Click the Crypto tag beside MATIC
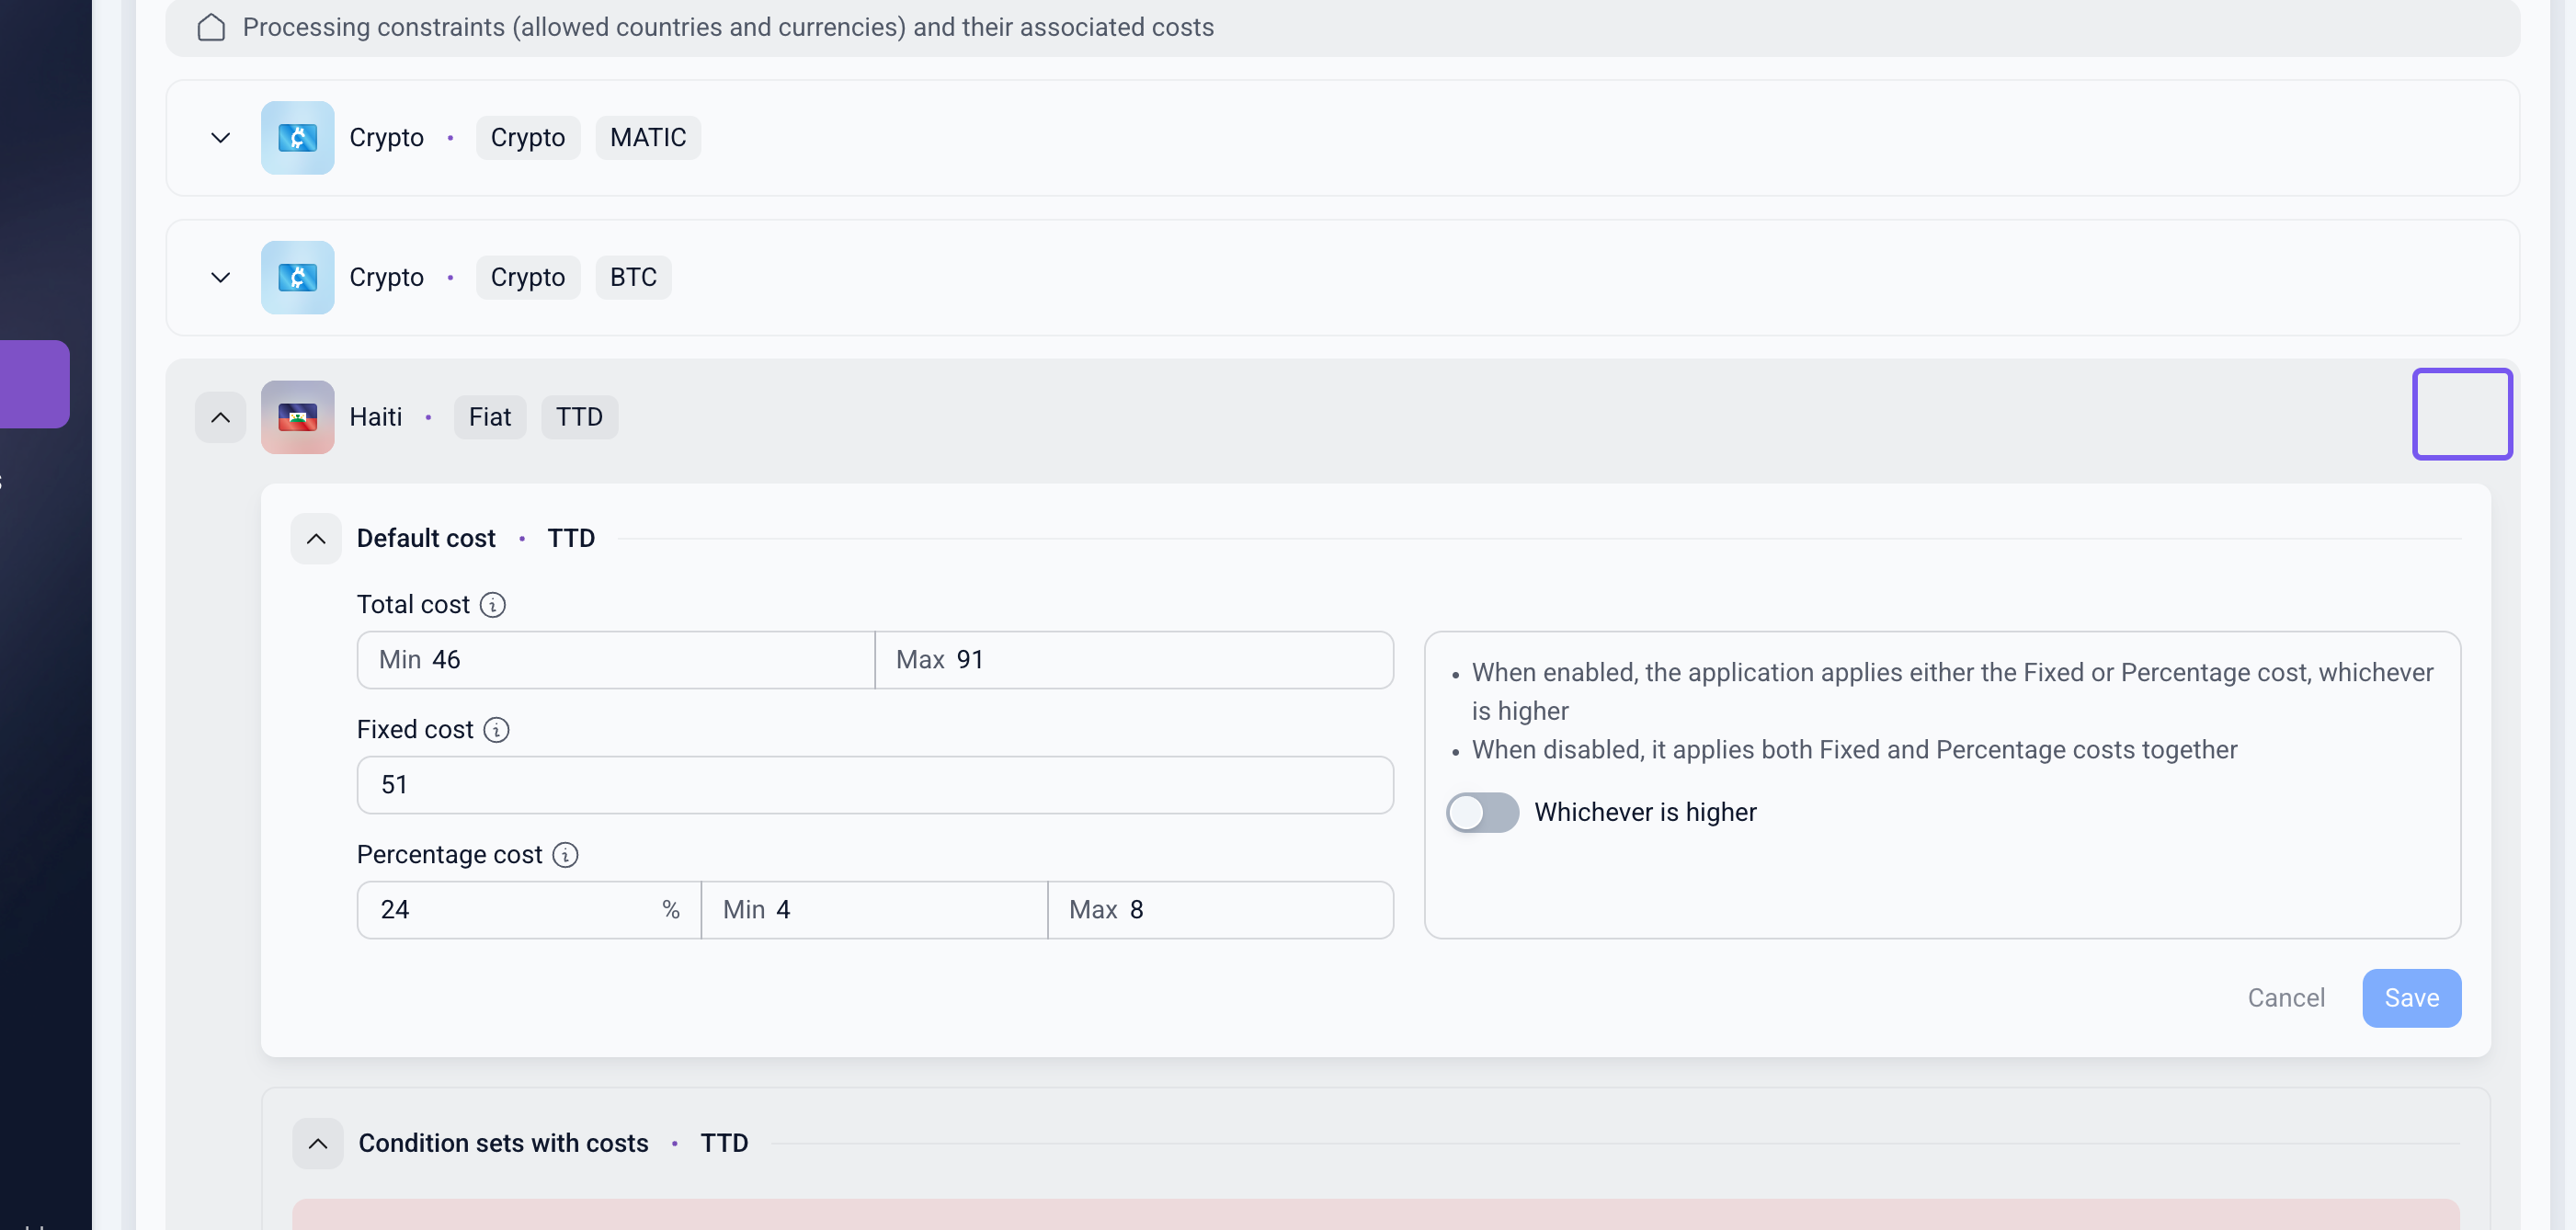 tap(528, 138)
